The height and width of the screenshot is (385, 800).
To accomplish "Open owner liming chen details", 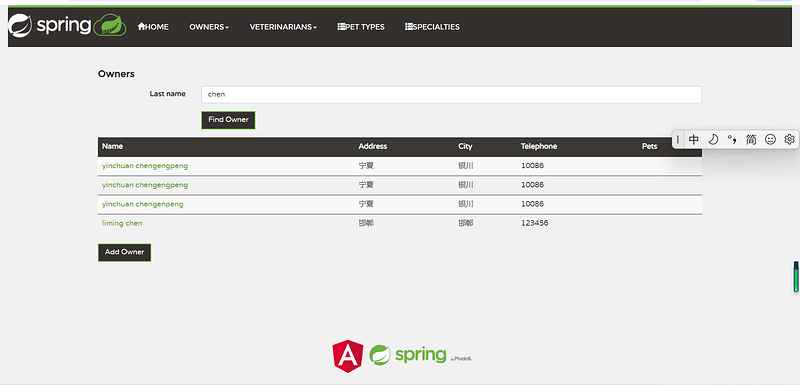I will [x=122, y=223].
